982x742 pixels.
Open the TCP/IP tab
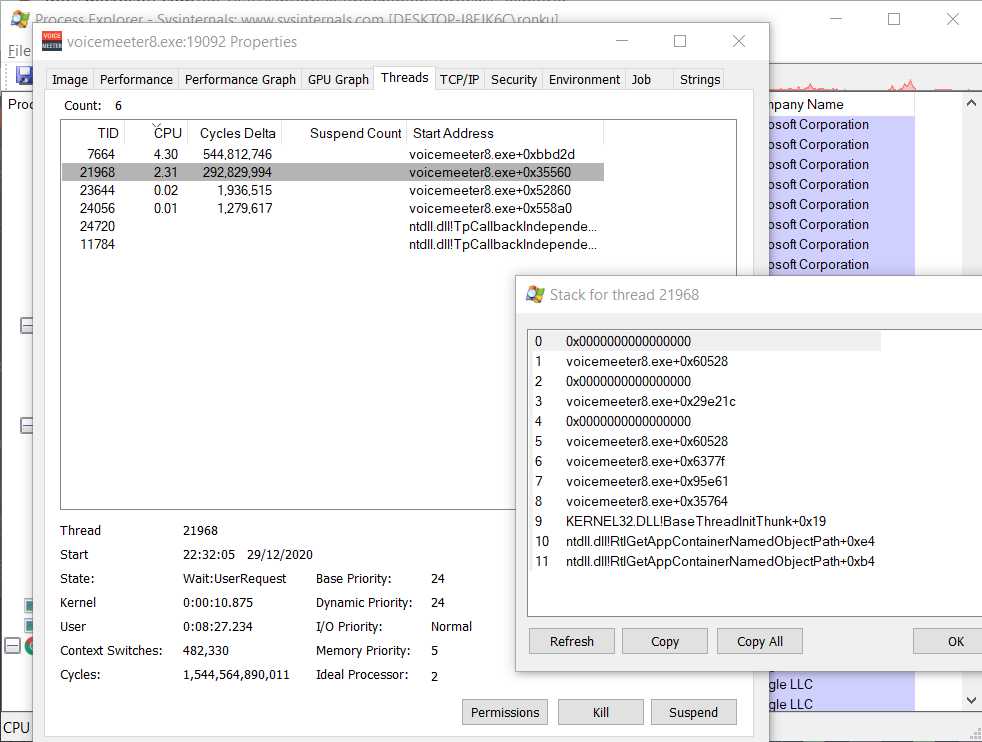click(459, 79)
